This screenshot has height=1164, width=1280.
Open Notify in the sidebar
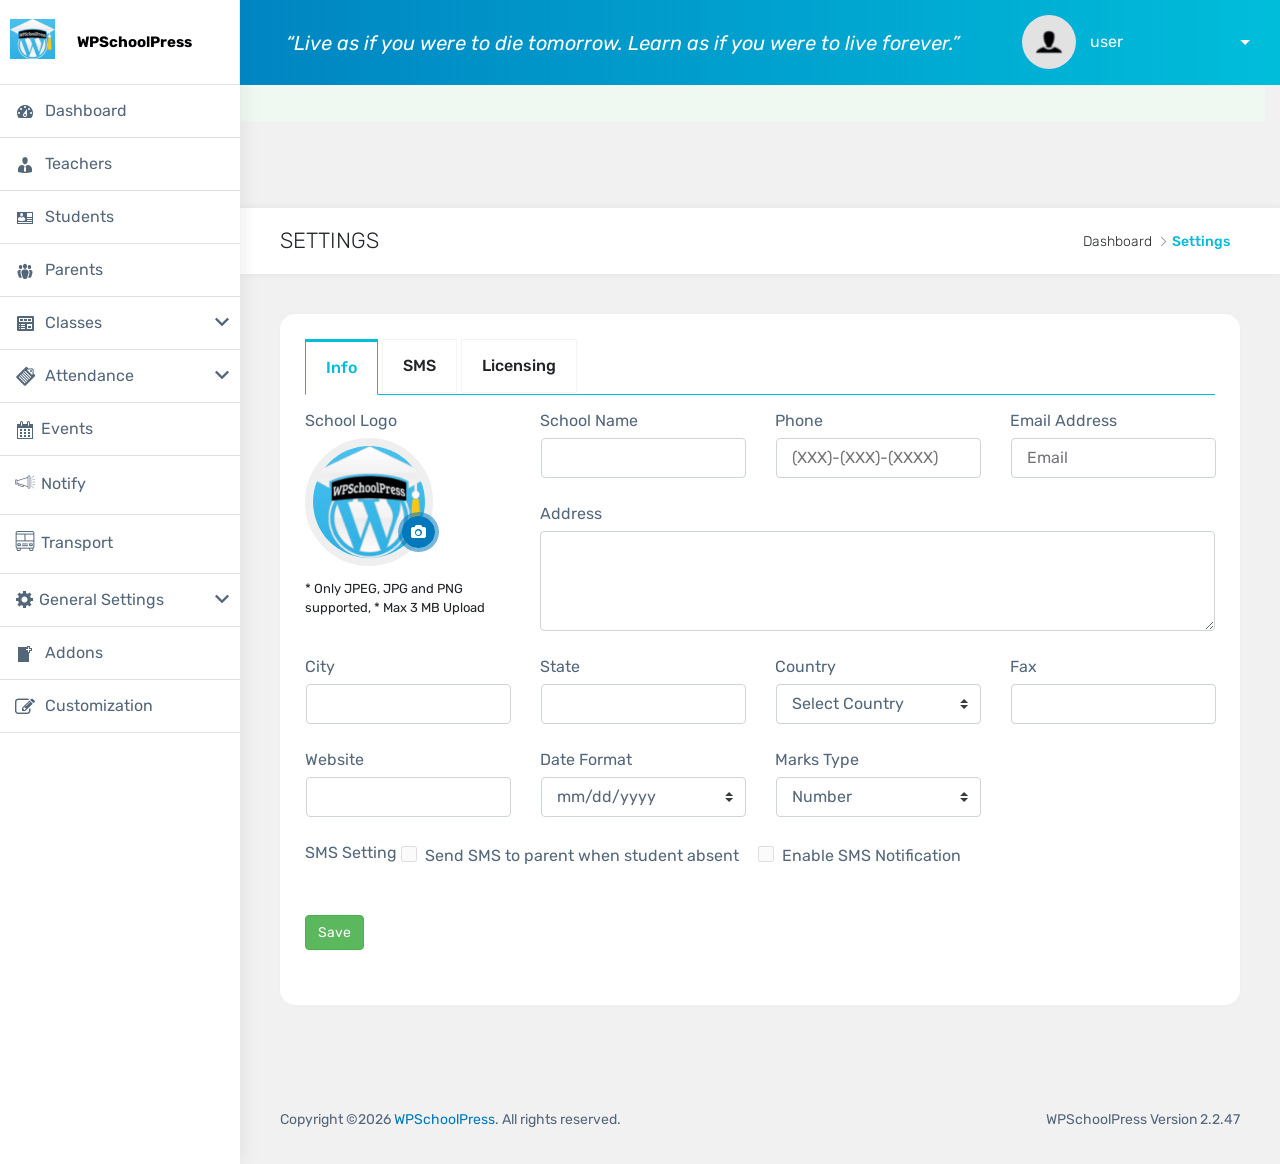[120, 485]
